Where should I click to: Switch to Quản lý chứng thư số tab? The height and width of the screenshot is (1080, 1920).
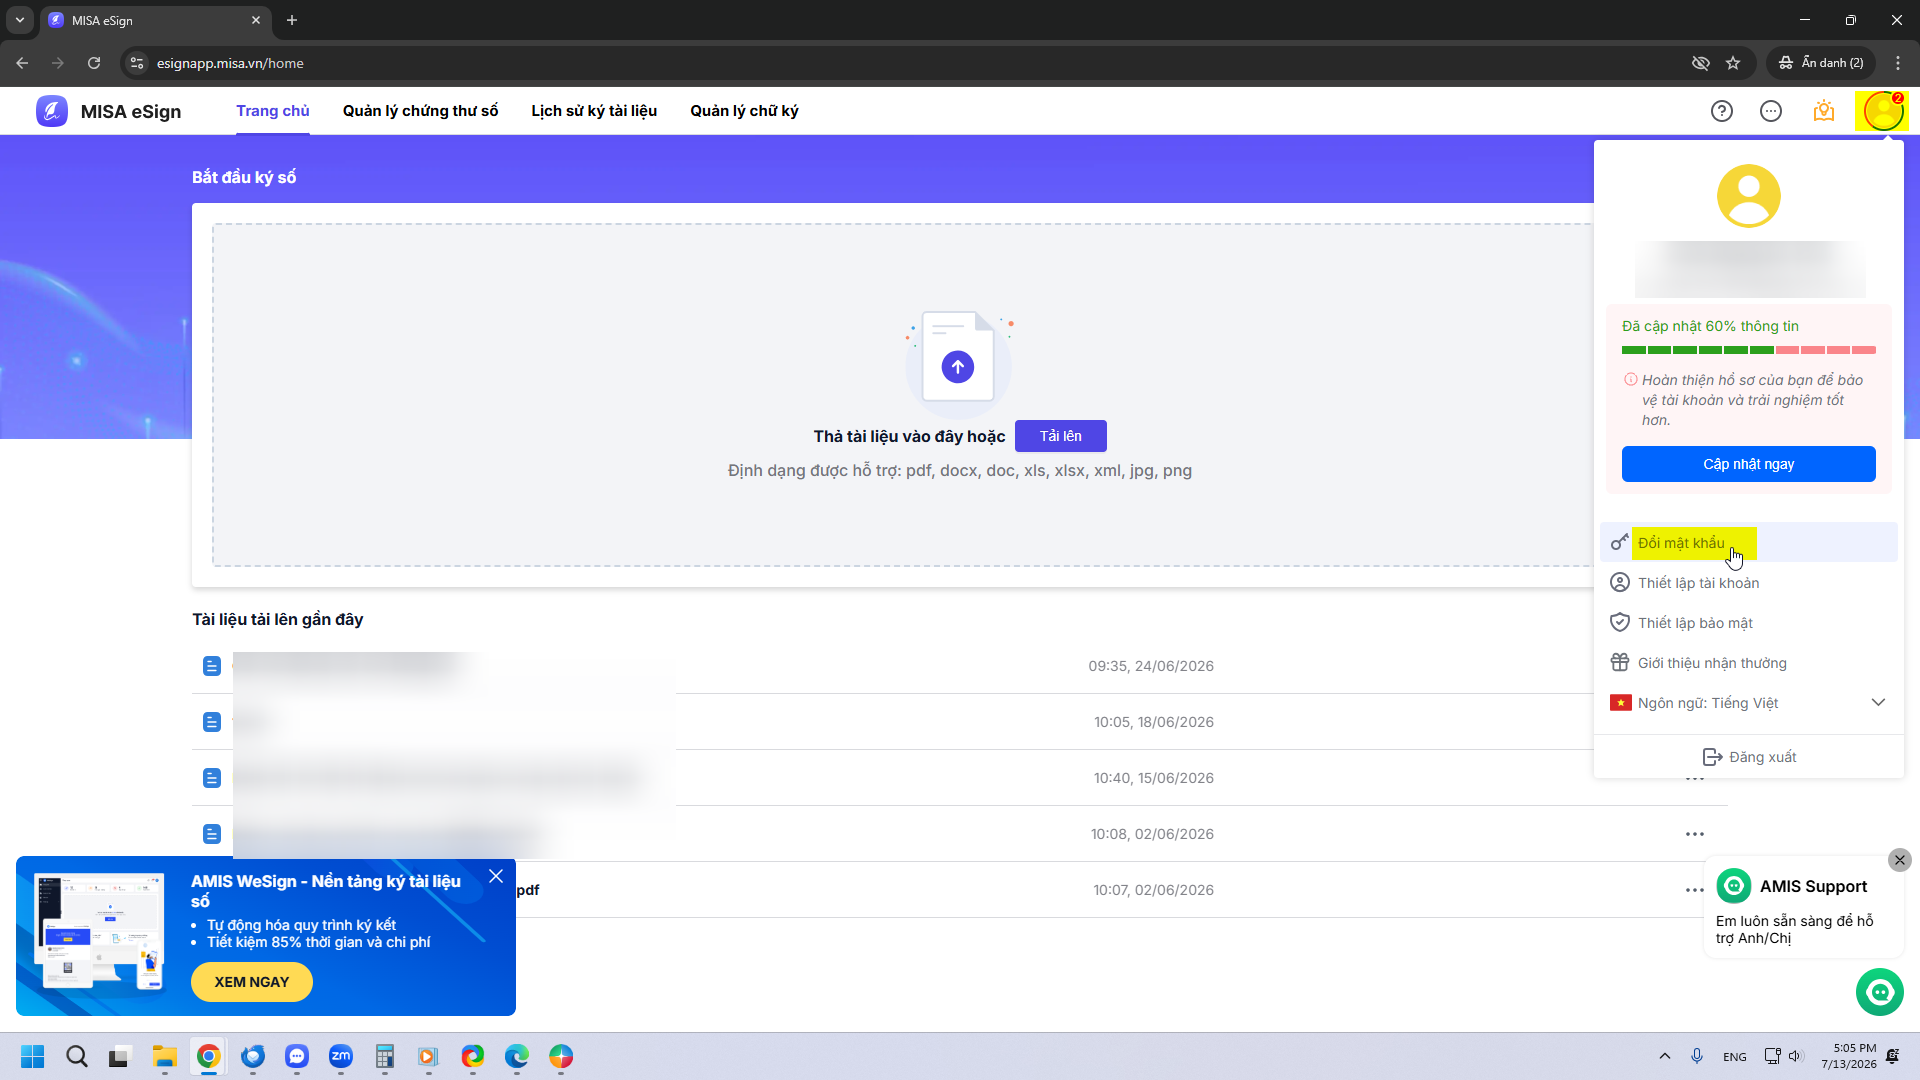(420, 111)
